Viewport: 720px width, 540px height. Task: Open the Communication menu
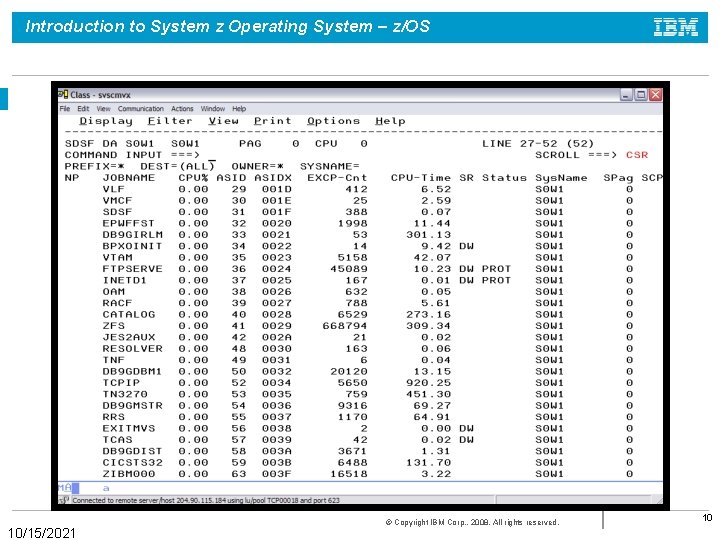(x=141, y=109)
